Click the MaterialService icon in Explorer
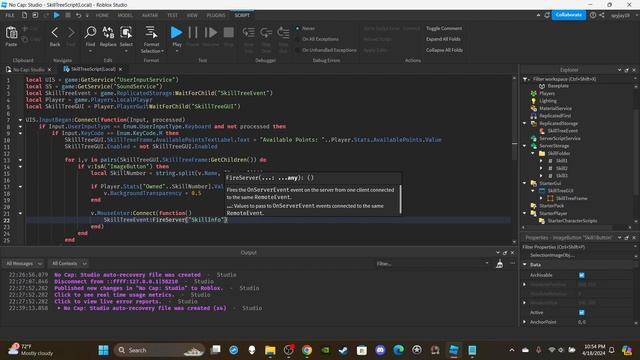 tap(533, 108)
